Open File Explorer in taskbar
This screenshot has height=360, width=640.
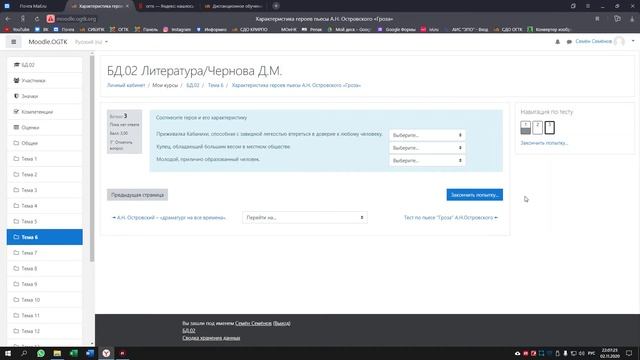(x=57, y=353)
